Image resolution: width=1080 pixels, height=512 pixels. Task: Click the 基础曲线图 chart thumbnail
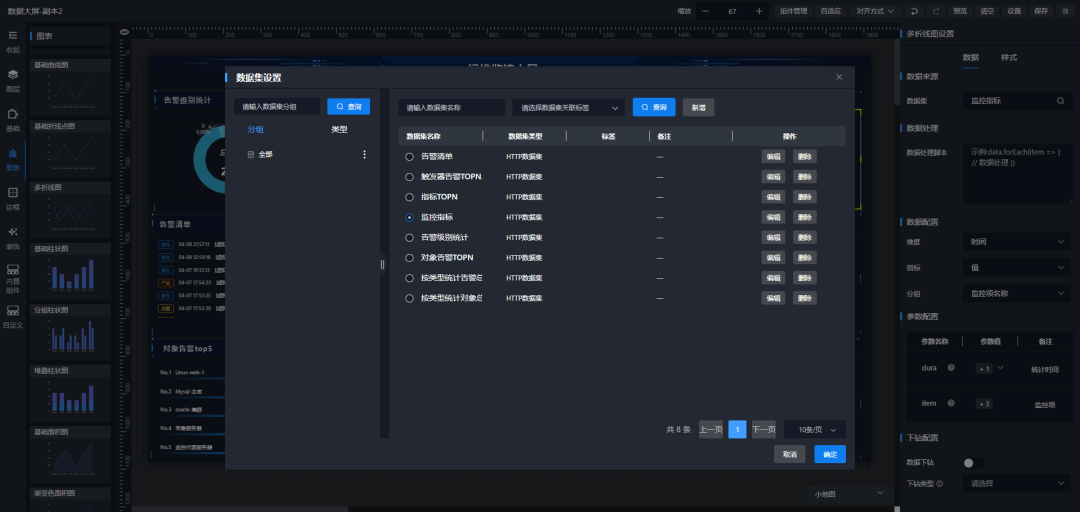click(70, 90)
